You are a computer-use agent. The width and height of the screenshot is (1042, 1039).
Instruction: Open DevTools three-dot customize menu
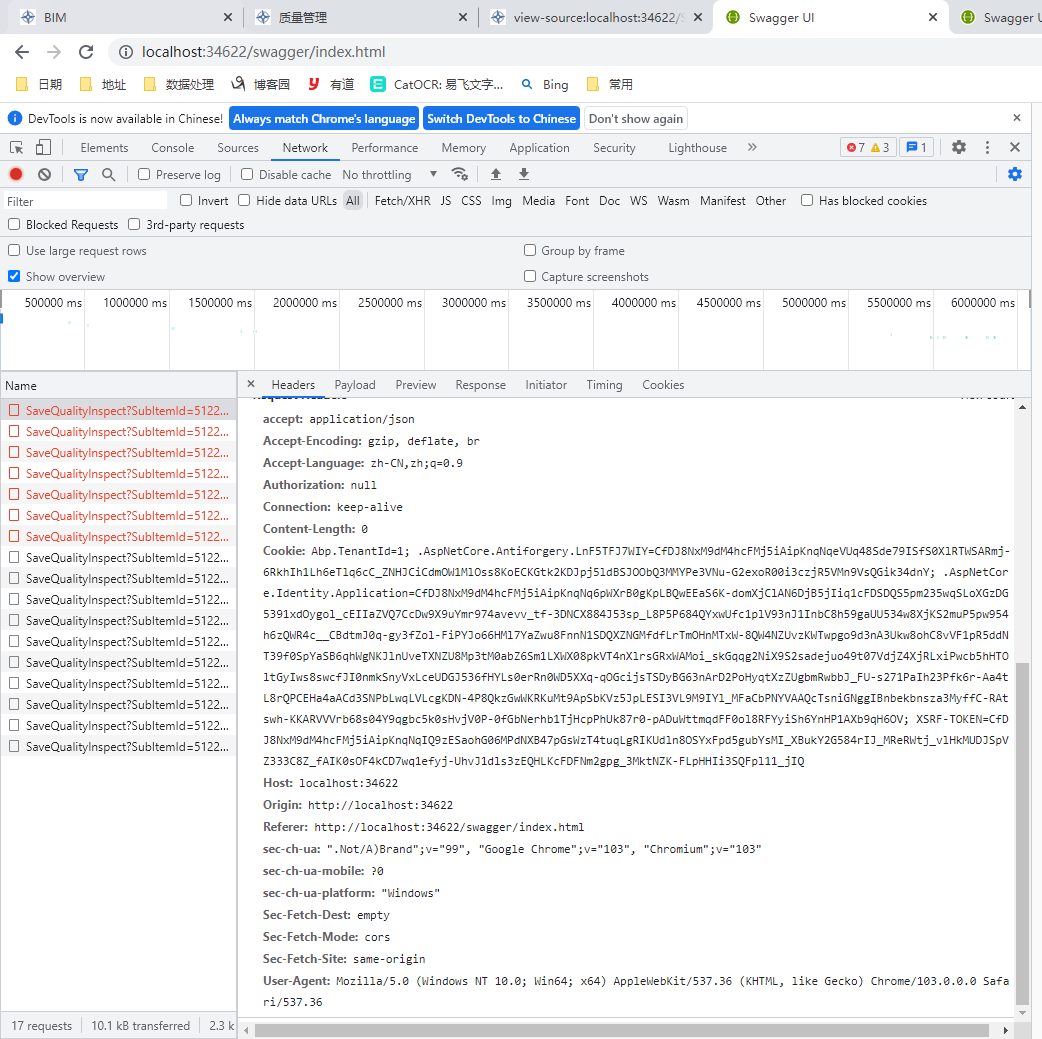987,147
